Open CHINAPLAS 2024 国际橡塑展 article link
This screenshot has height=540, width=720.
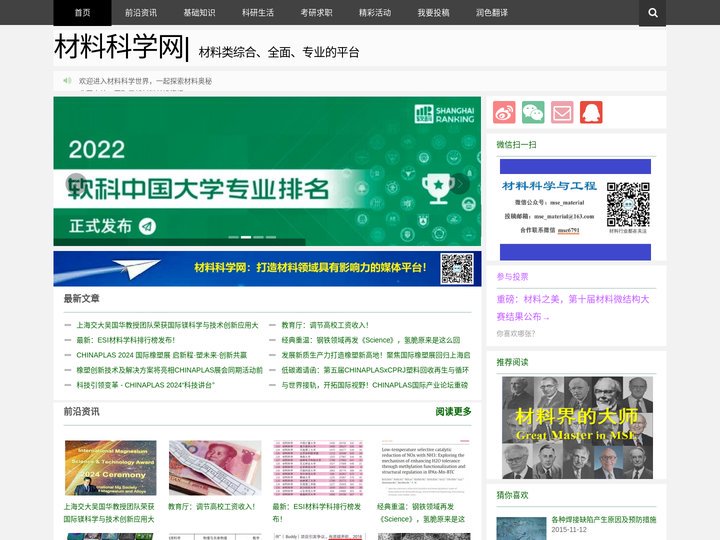coord(162,355)
